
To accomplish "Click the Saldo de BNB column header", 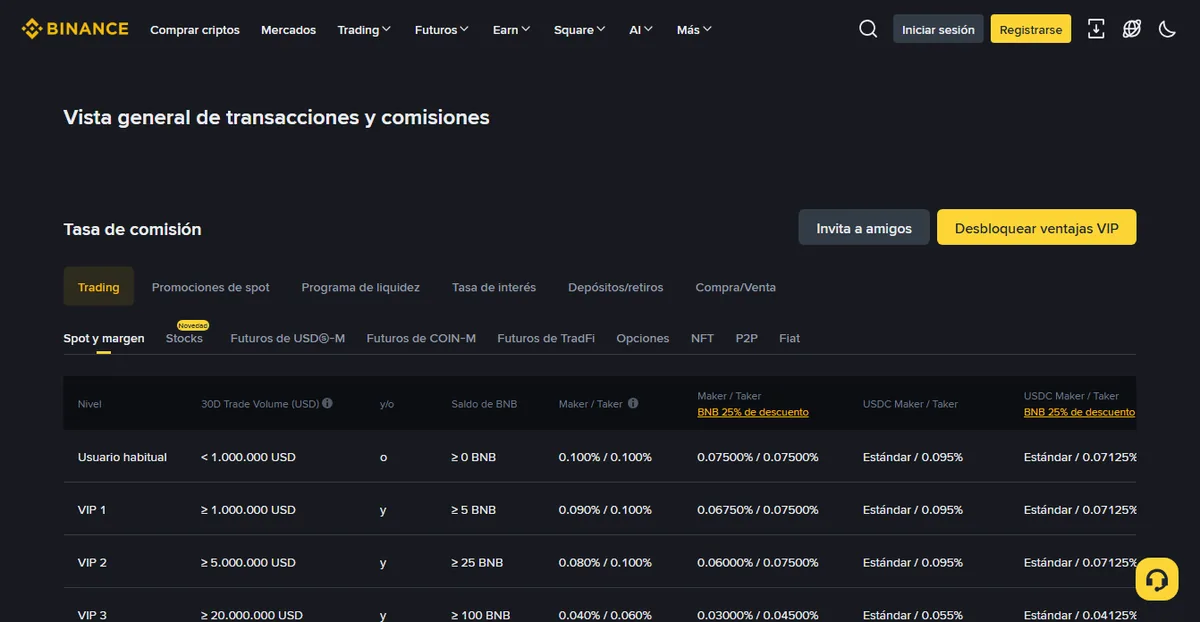I will coord(484,404).
